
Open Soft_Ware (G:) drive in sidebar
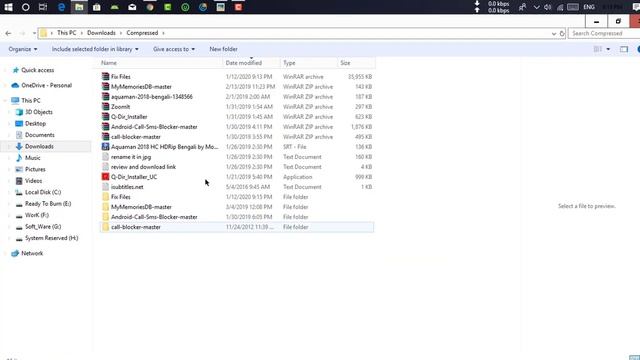(x=42, y=226)
